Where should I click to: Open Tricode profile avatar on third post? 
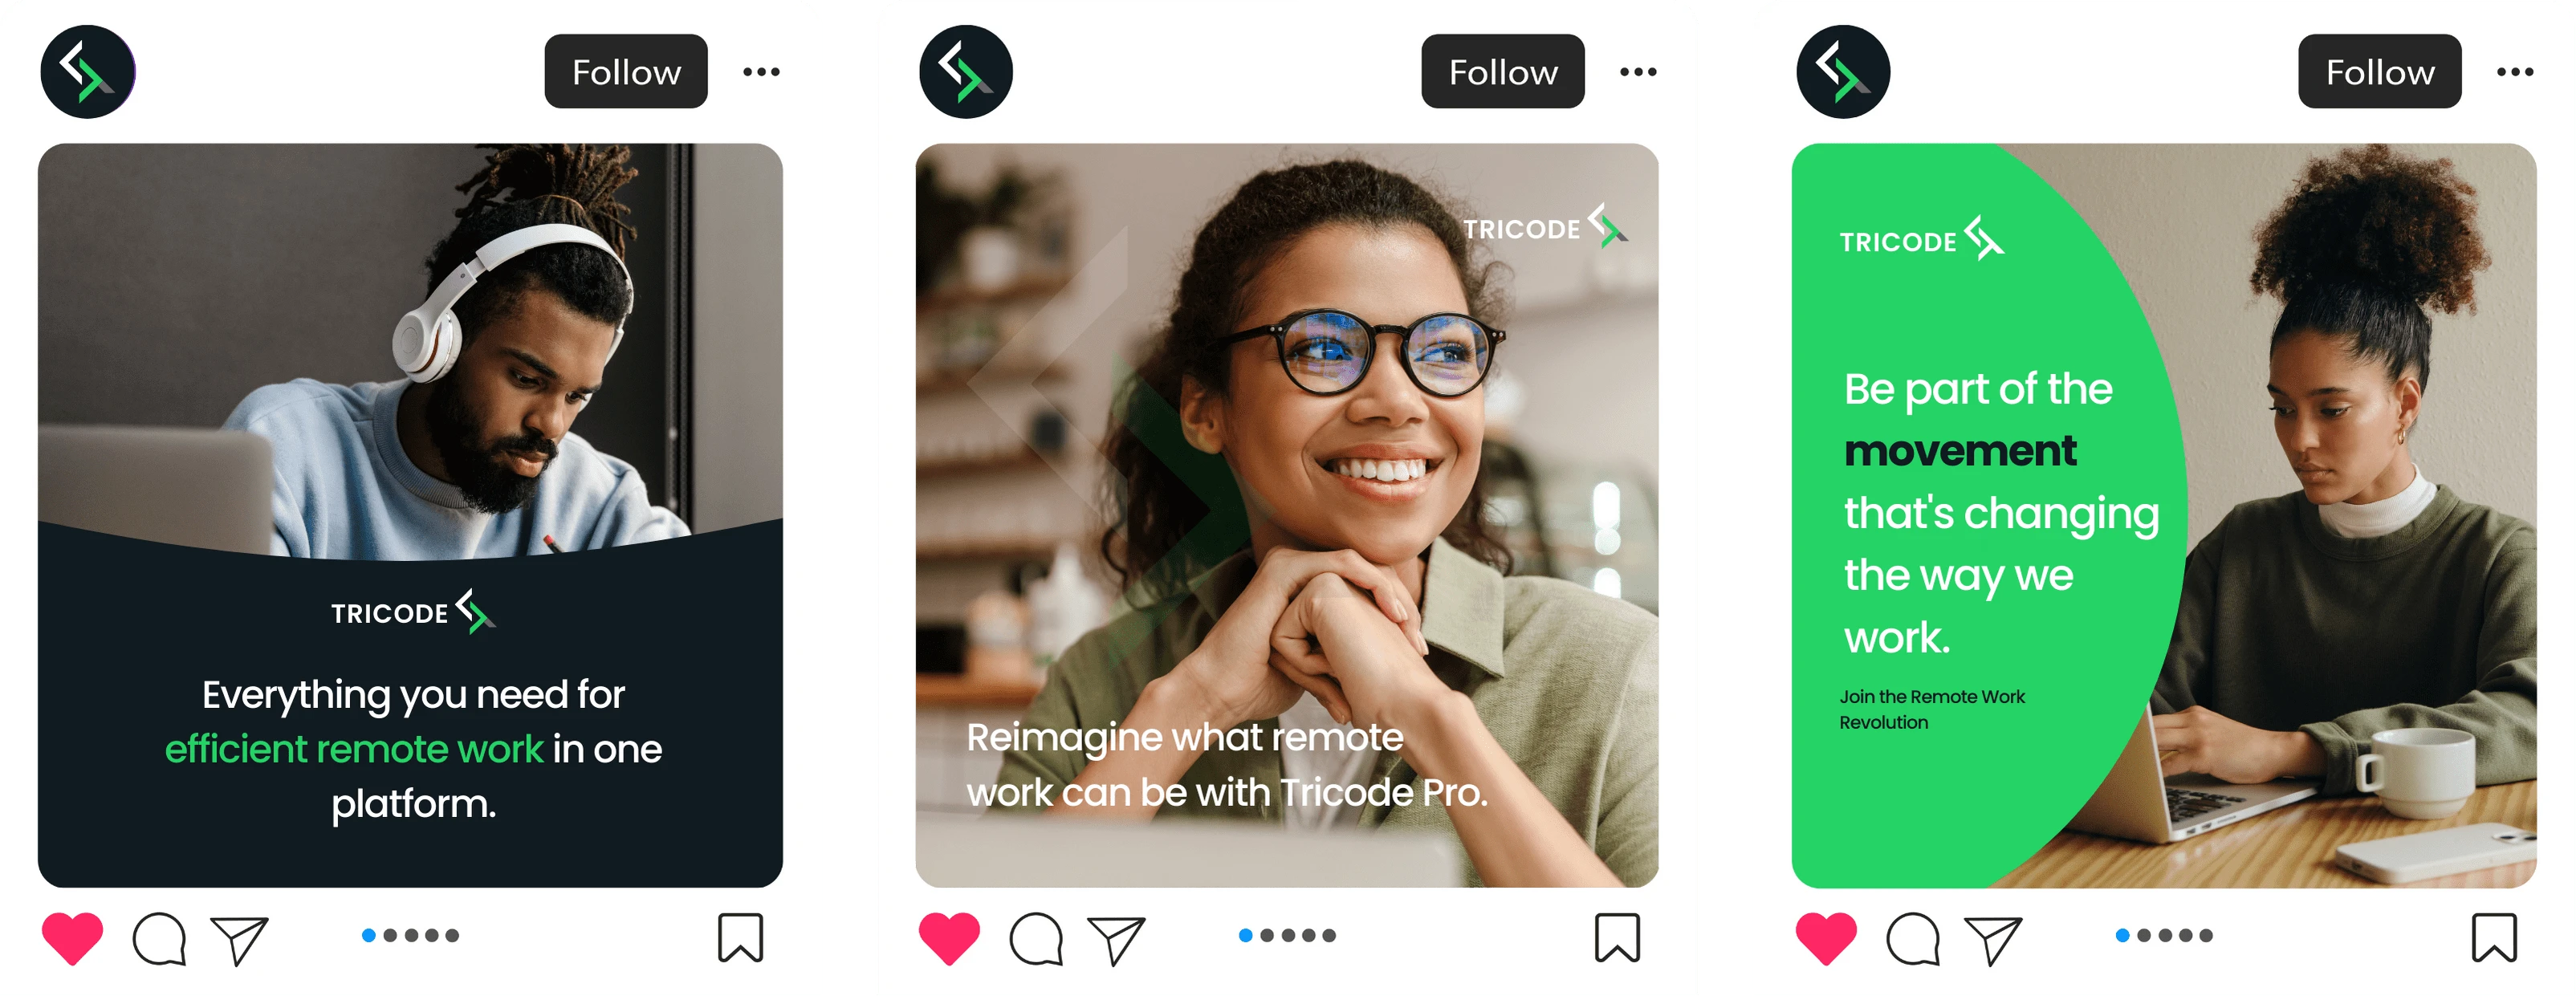coord(1843,72)
